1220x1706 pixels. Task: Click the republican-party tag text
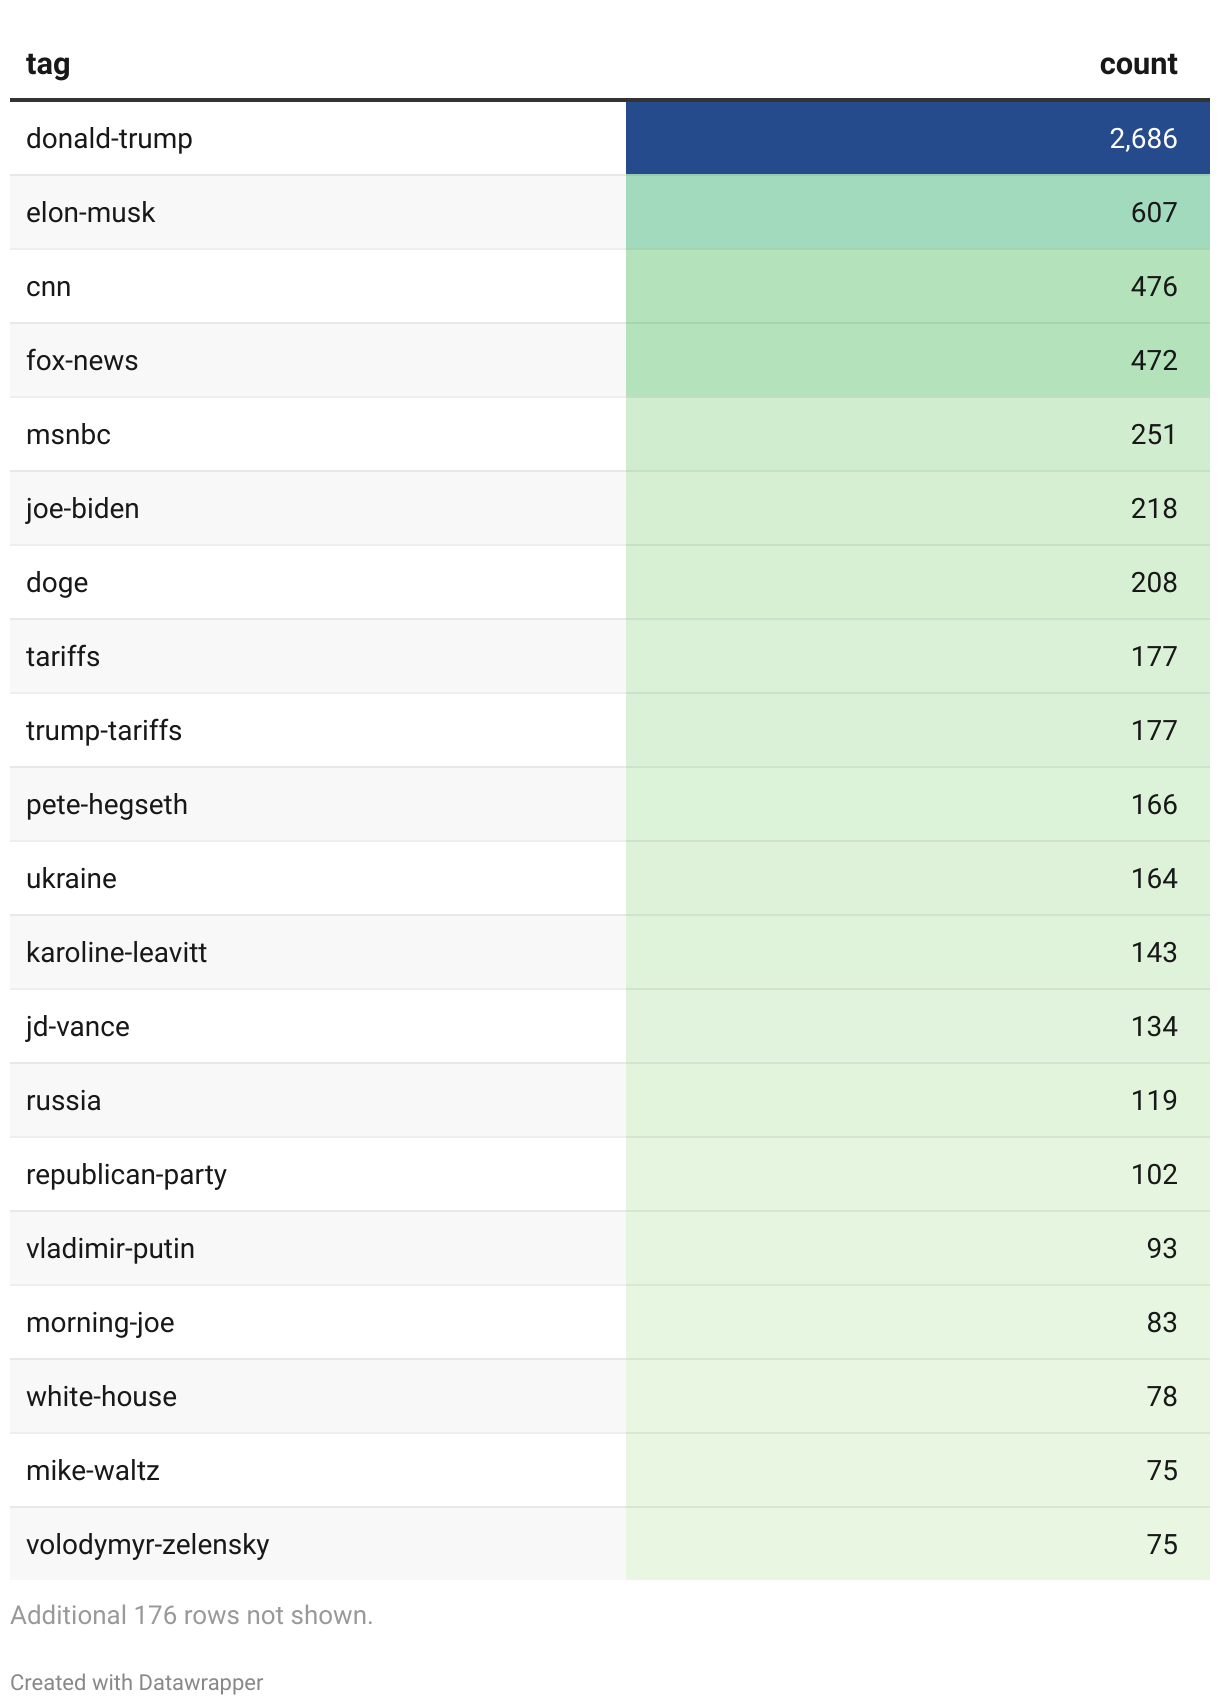127,1174
